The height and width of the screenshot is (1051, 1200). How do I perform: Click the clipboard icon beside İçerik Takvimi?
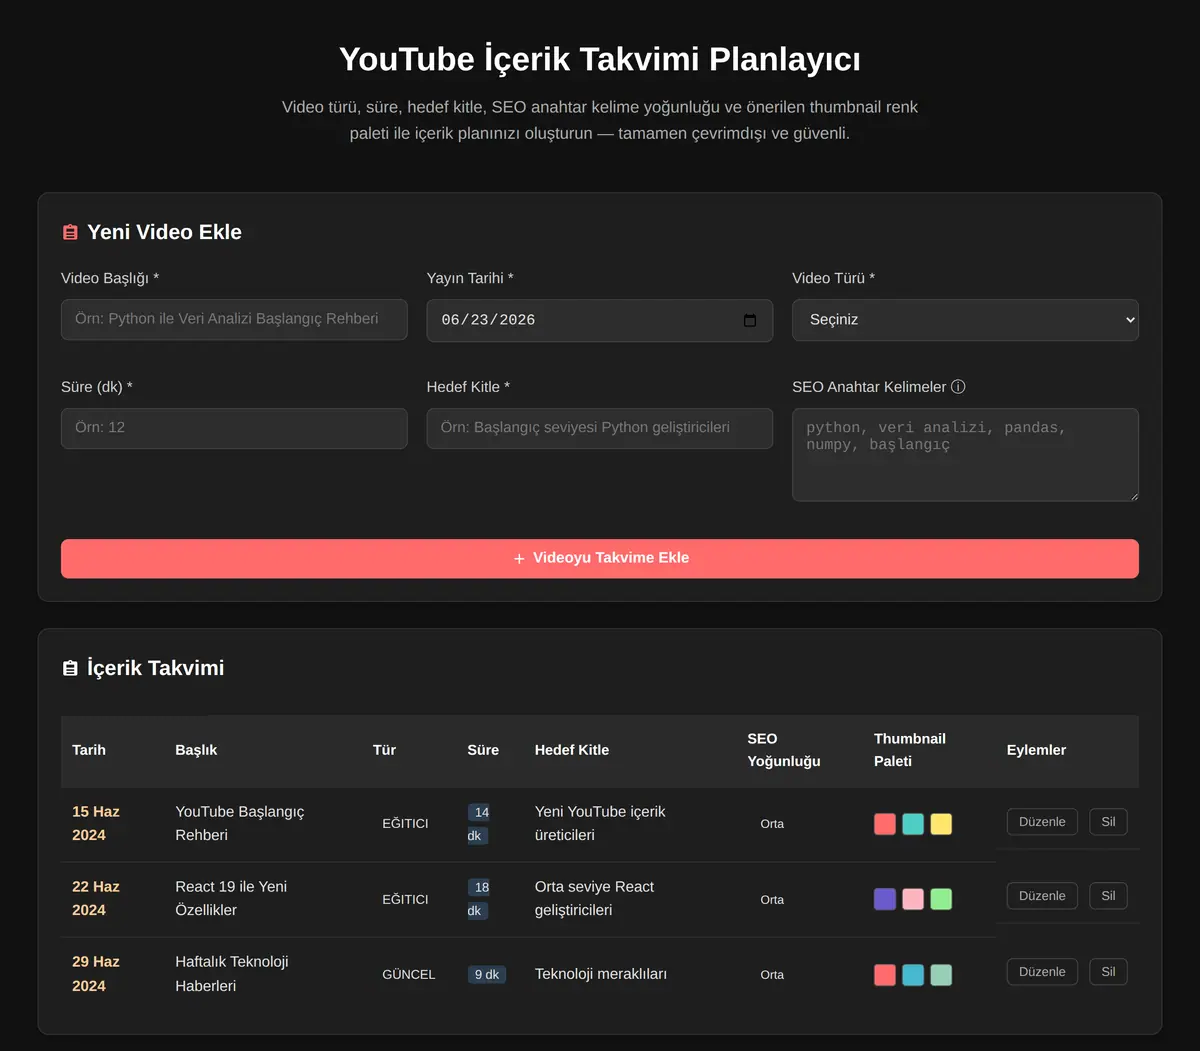coord(70,668)
